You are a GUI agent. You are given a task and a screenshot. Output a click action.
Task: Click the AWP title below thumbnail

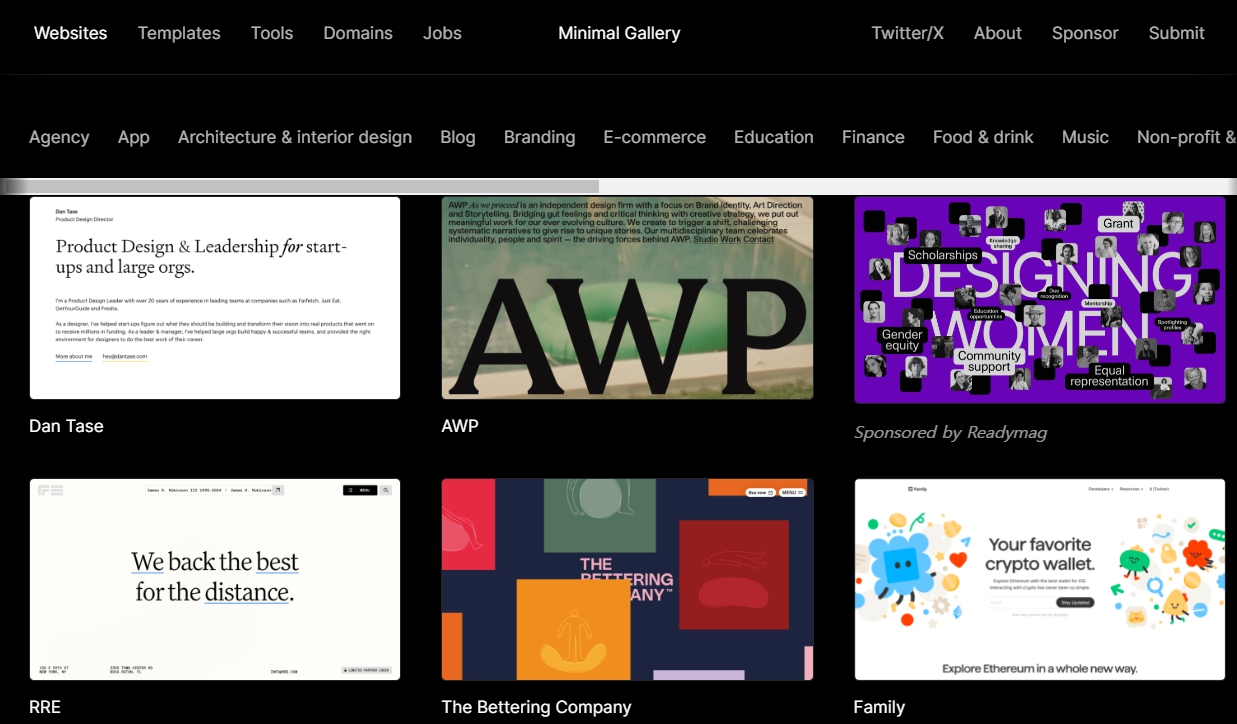click(460, 426)
